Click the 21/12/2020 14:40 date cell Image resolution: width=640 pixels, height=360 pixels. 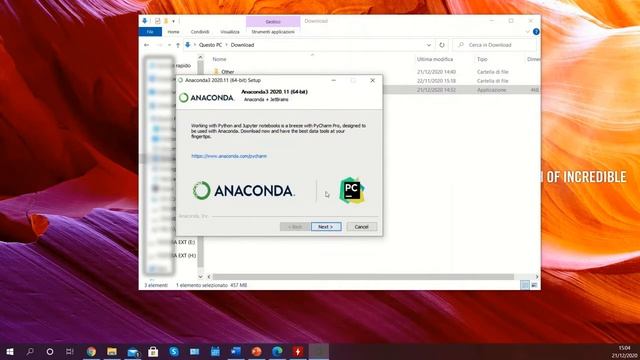[436, 72]
